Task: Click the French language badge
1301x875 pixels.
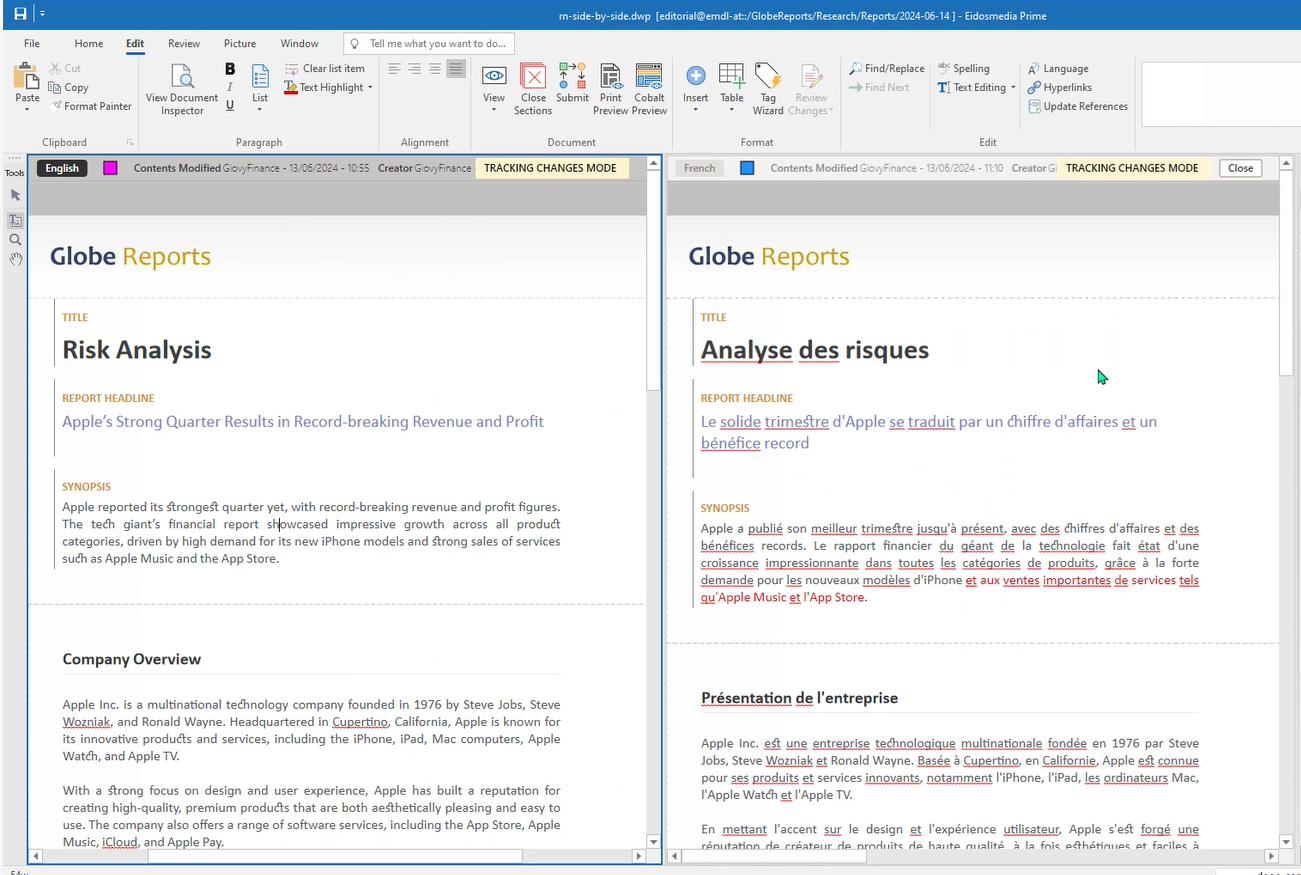Action: pyautogui.click(x=700, y=168)
